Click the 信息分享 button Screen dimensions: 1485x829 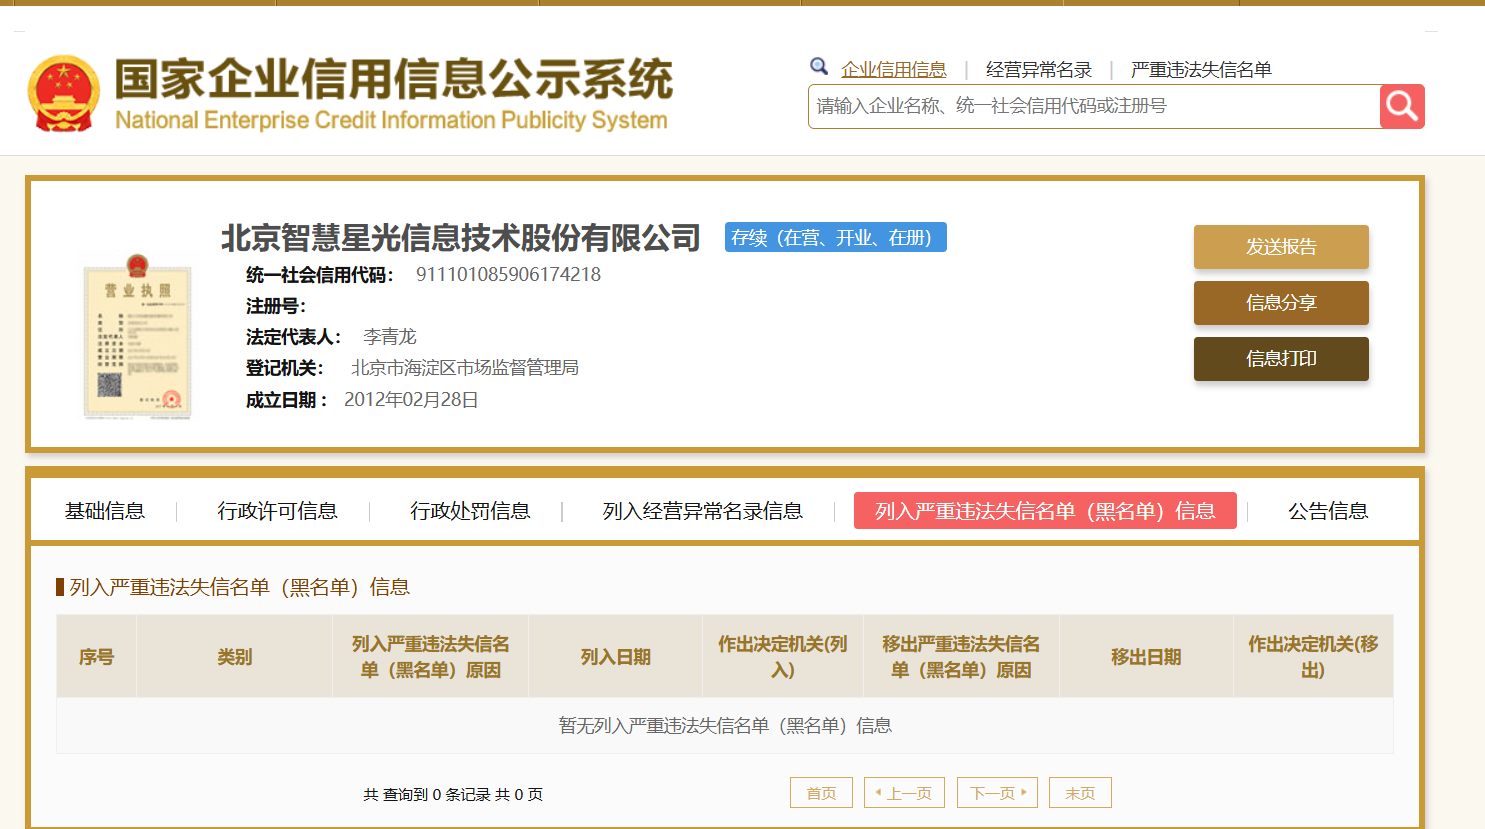click(1280, 303)
